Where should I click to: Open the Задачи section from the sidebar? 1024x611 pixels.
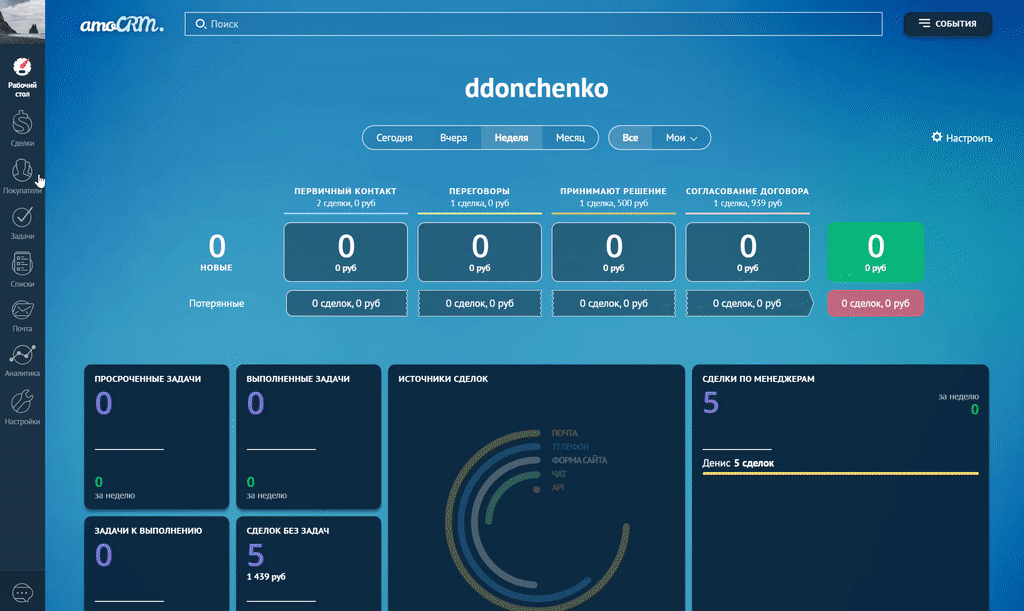pyautogui.click(x=22, y=222)
